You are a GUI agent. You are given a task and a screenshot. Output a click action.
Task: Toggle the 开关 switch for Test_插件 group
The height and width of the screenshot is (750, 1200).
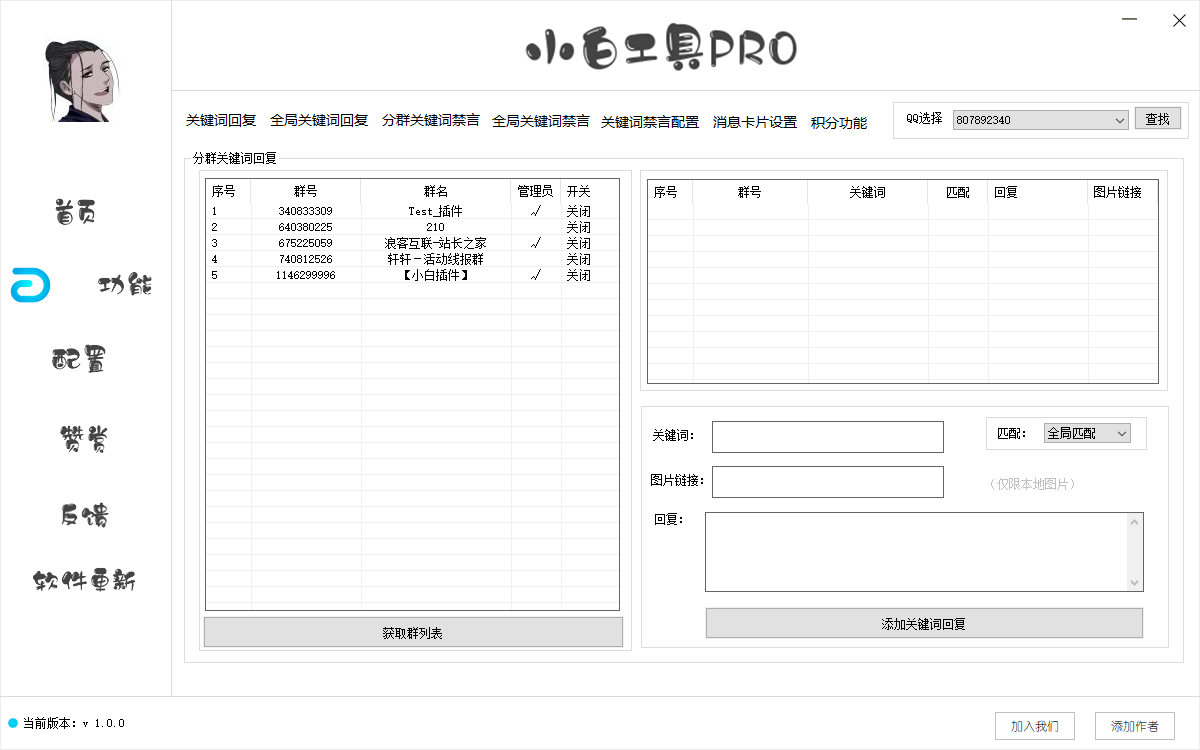point(578,210)
